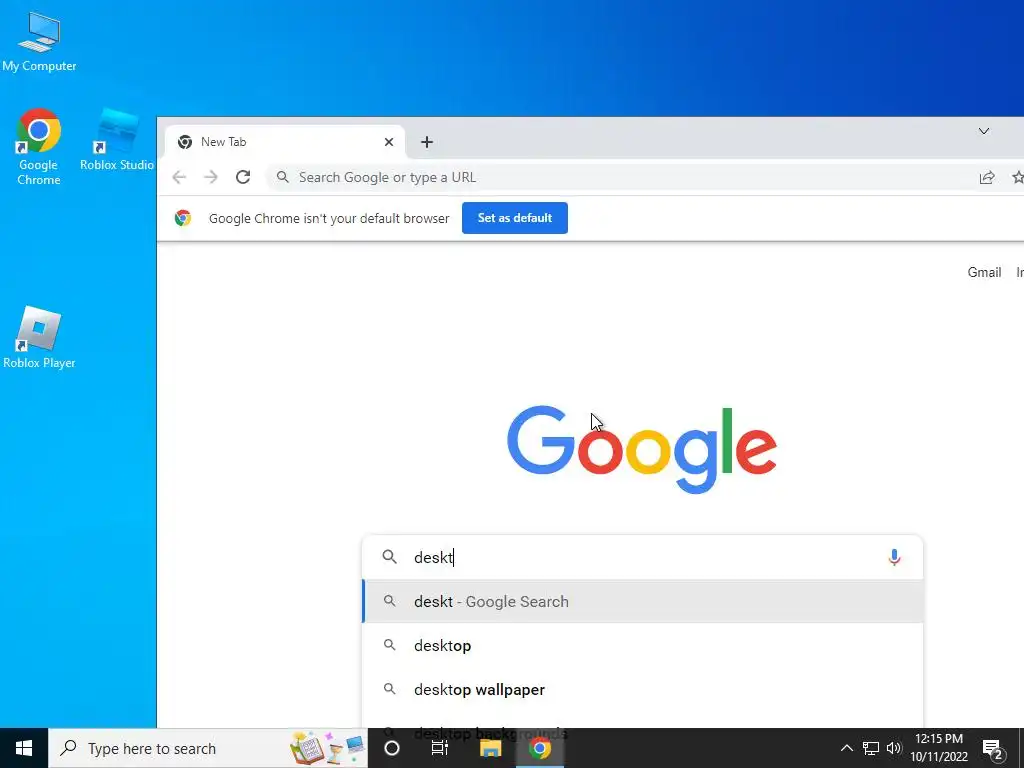Select 'deskt - Google Search' suggestion
Screen dimensions: 1024x768
click(643, 601)
